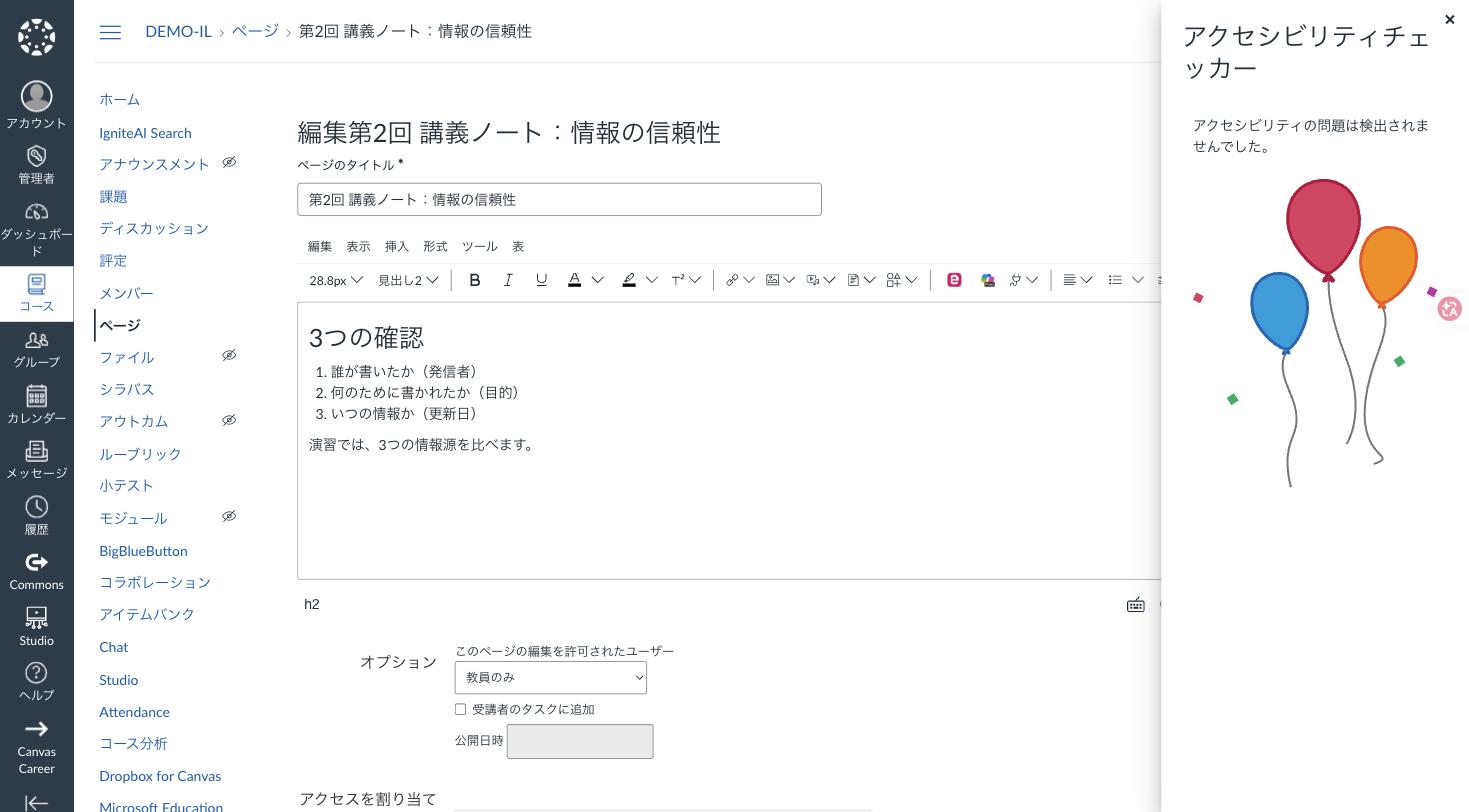Open the apps plug icon

pyautogui.click(x=1015, y=280)
